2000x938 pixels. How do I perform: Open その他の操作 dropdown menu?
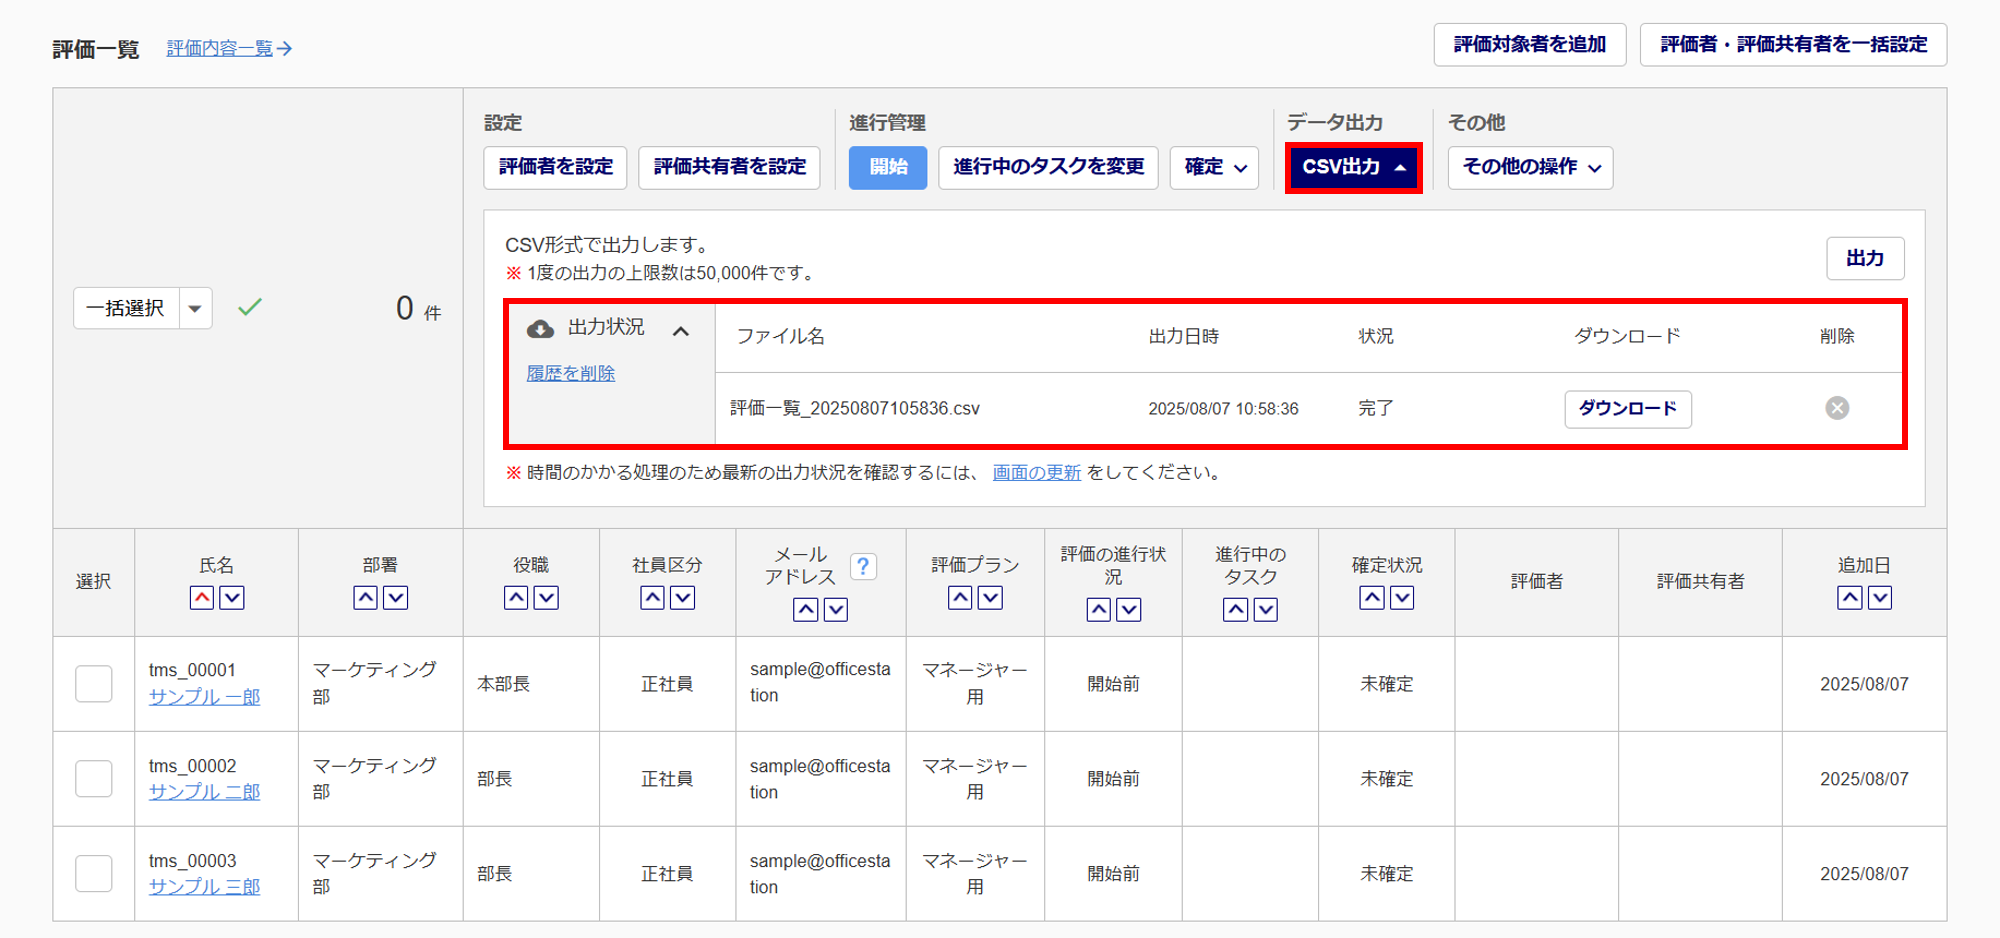[x=1530, y=168]
